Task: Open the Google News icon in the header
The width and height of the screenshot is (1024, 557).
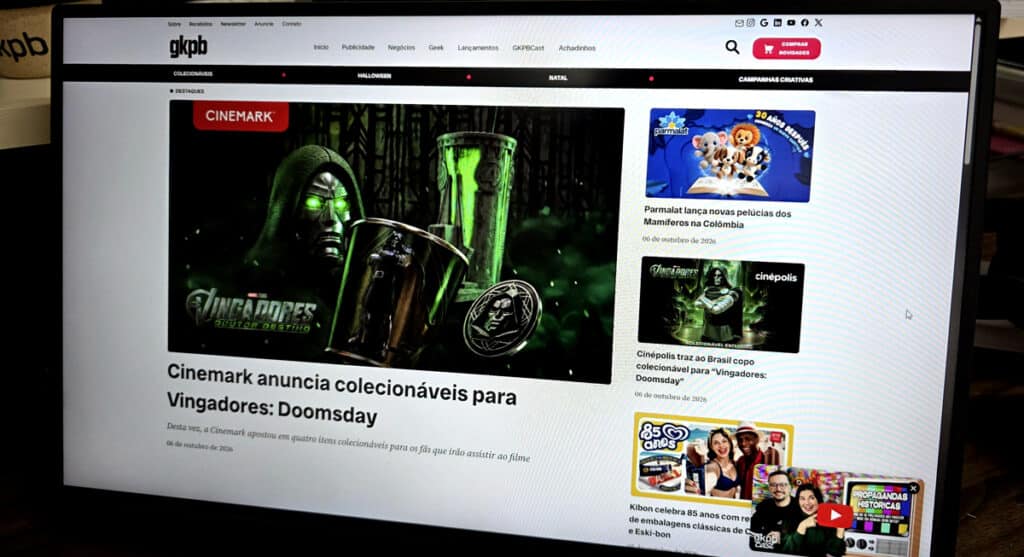Action: (763, 23)
